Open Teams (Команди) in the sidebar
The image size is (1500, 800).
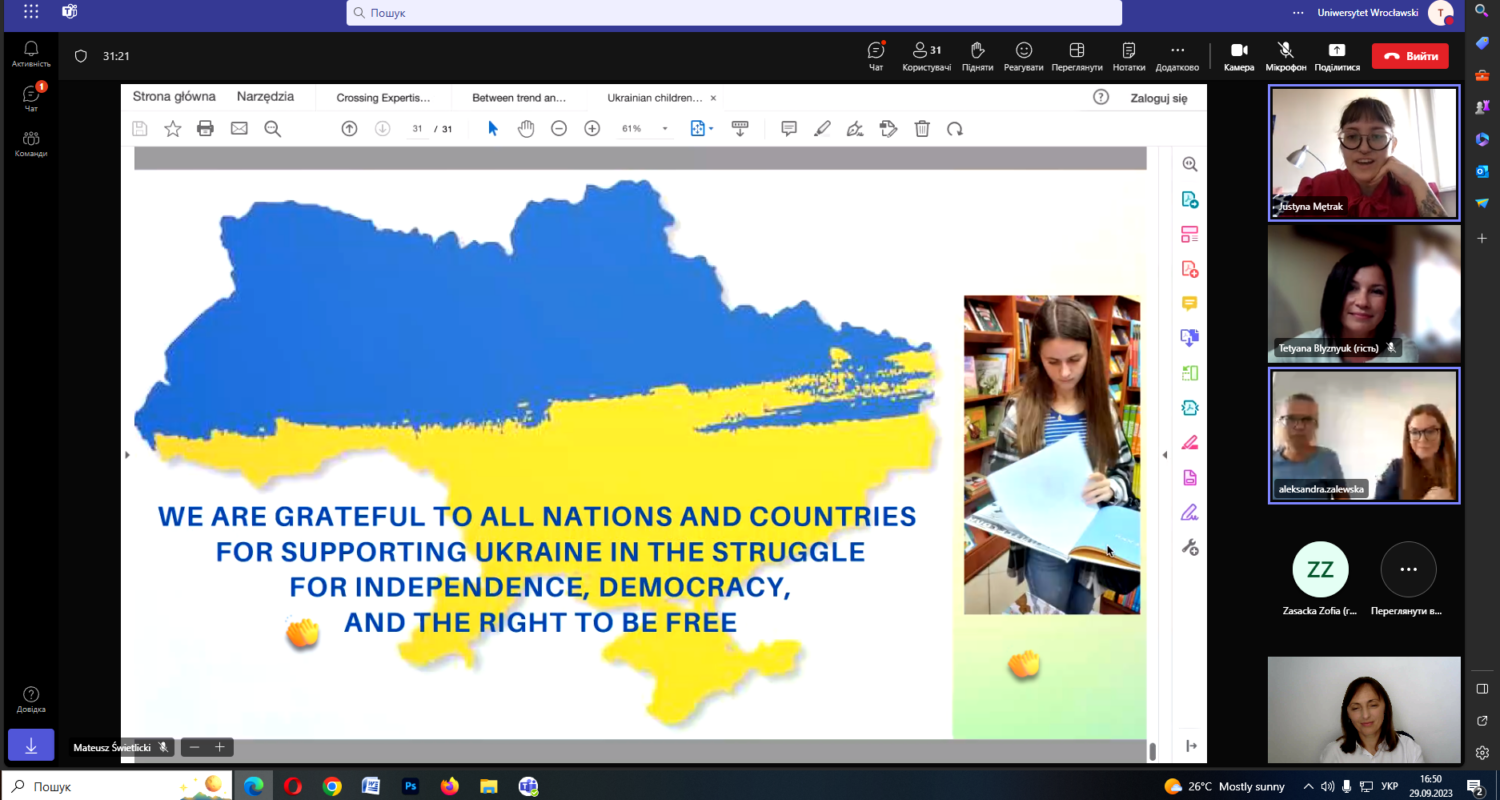click(x=31, y=144)
